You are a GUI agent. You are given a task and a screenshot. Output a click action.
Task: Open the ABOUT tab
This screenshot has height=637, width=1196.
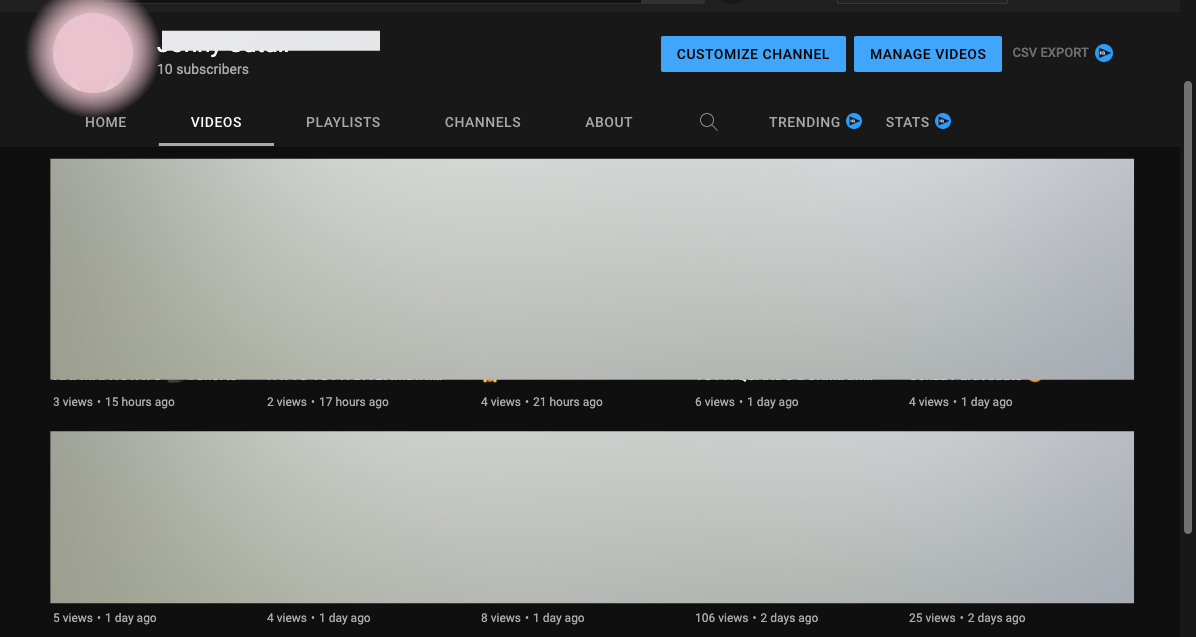pyautogui.click(x=609, y=122)
